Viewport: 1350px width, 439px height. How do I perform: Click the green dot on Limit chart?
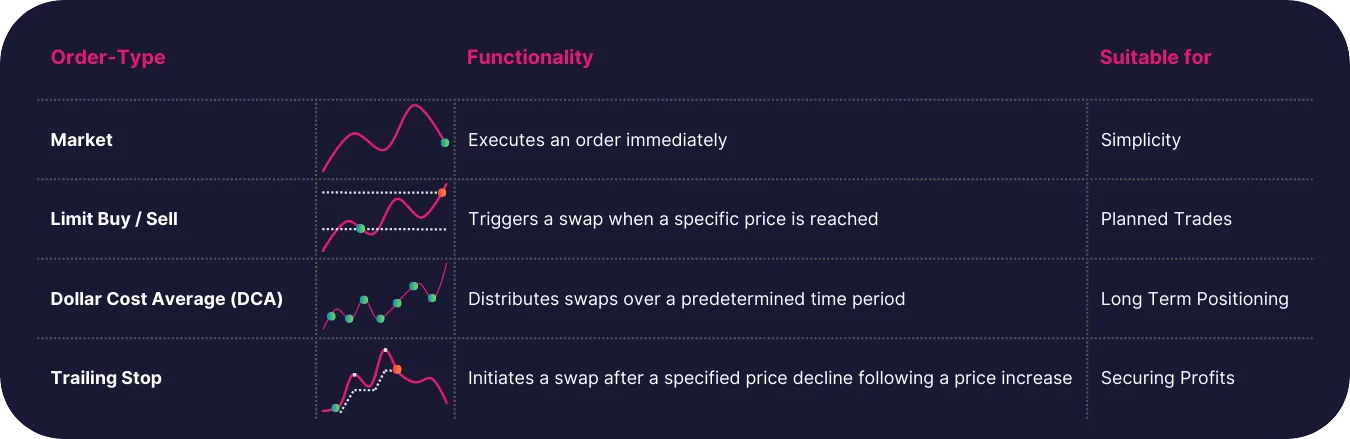[x=361, y=229]
